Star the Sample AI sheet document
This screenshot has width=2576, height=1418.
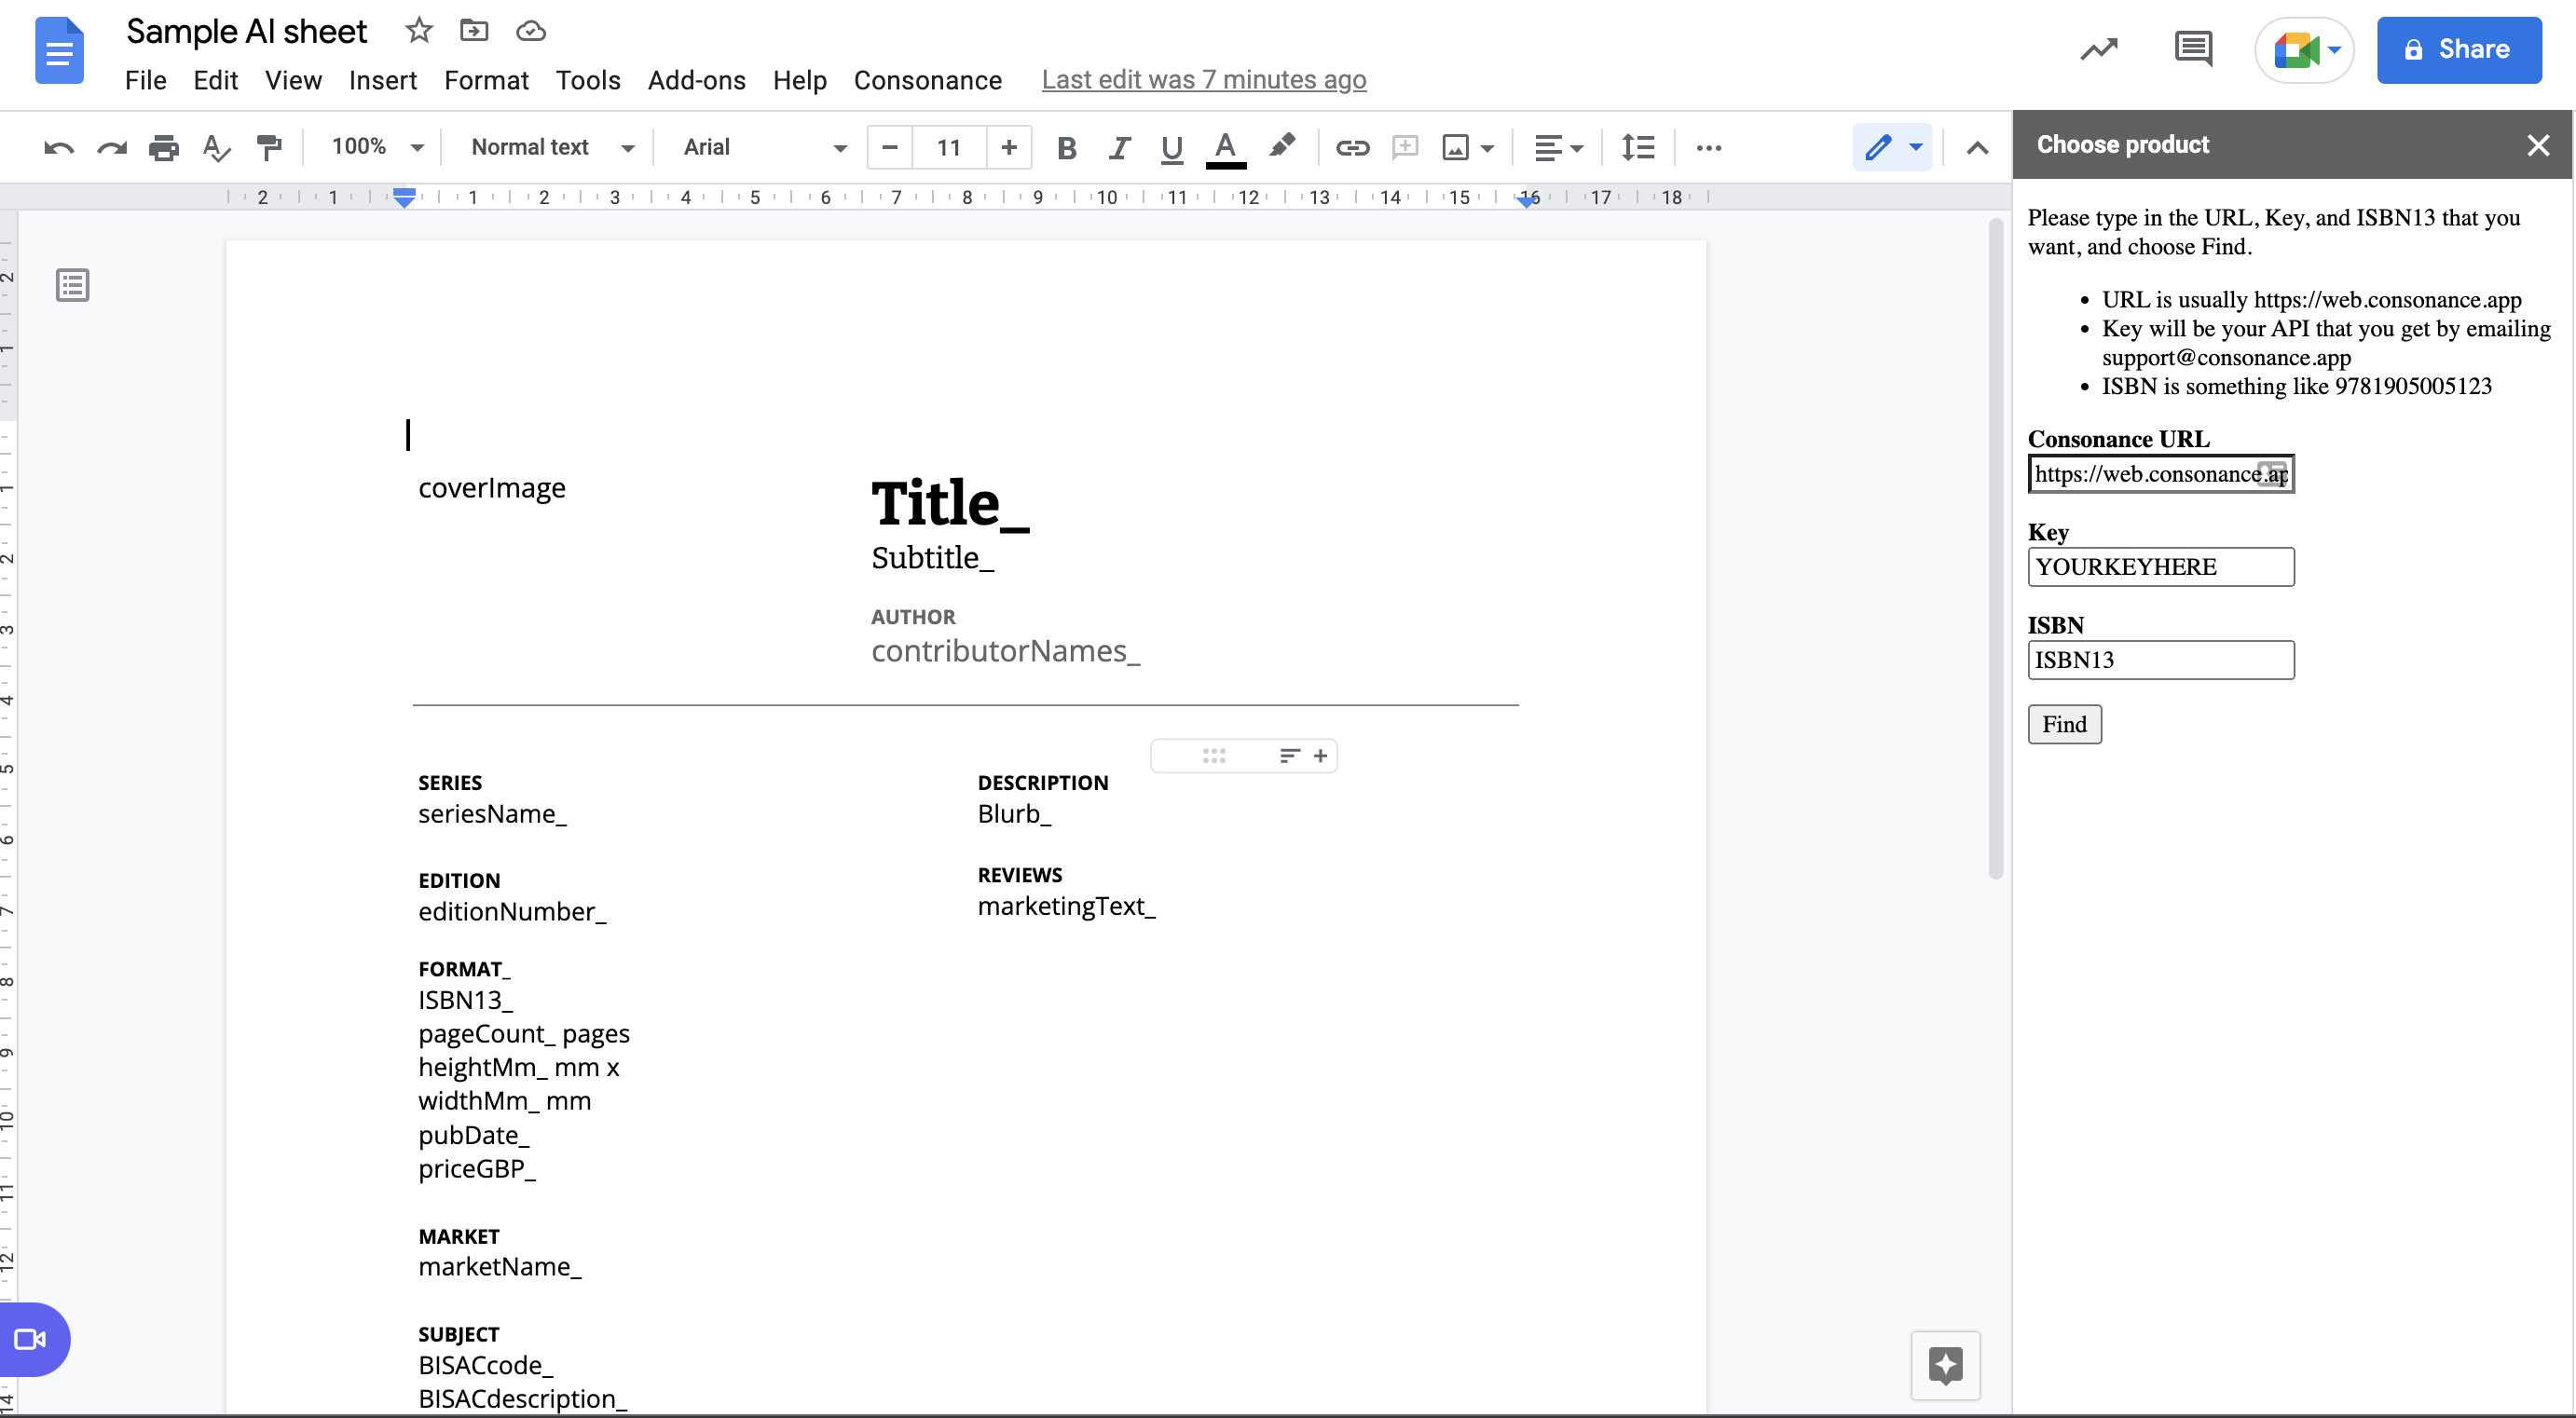tap(418, 30)
